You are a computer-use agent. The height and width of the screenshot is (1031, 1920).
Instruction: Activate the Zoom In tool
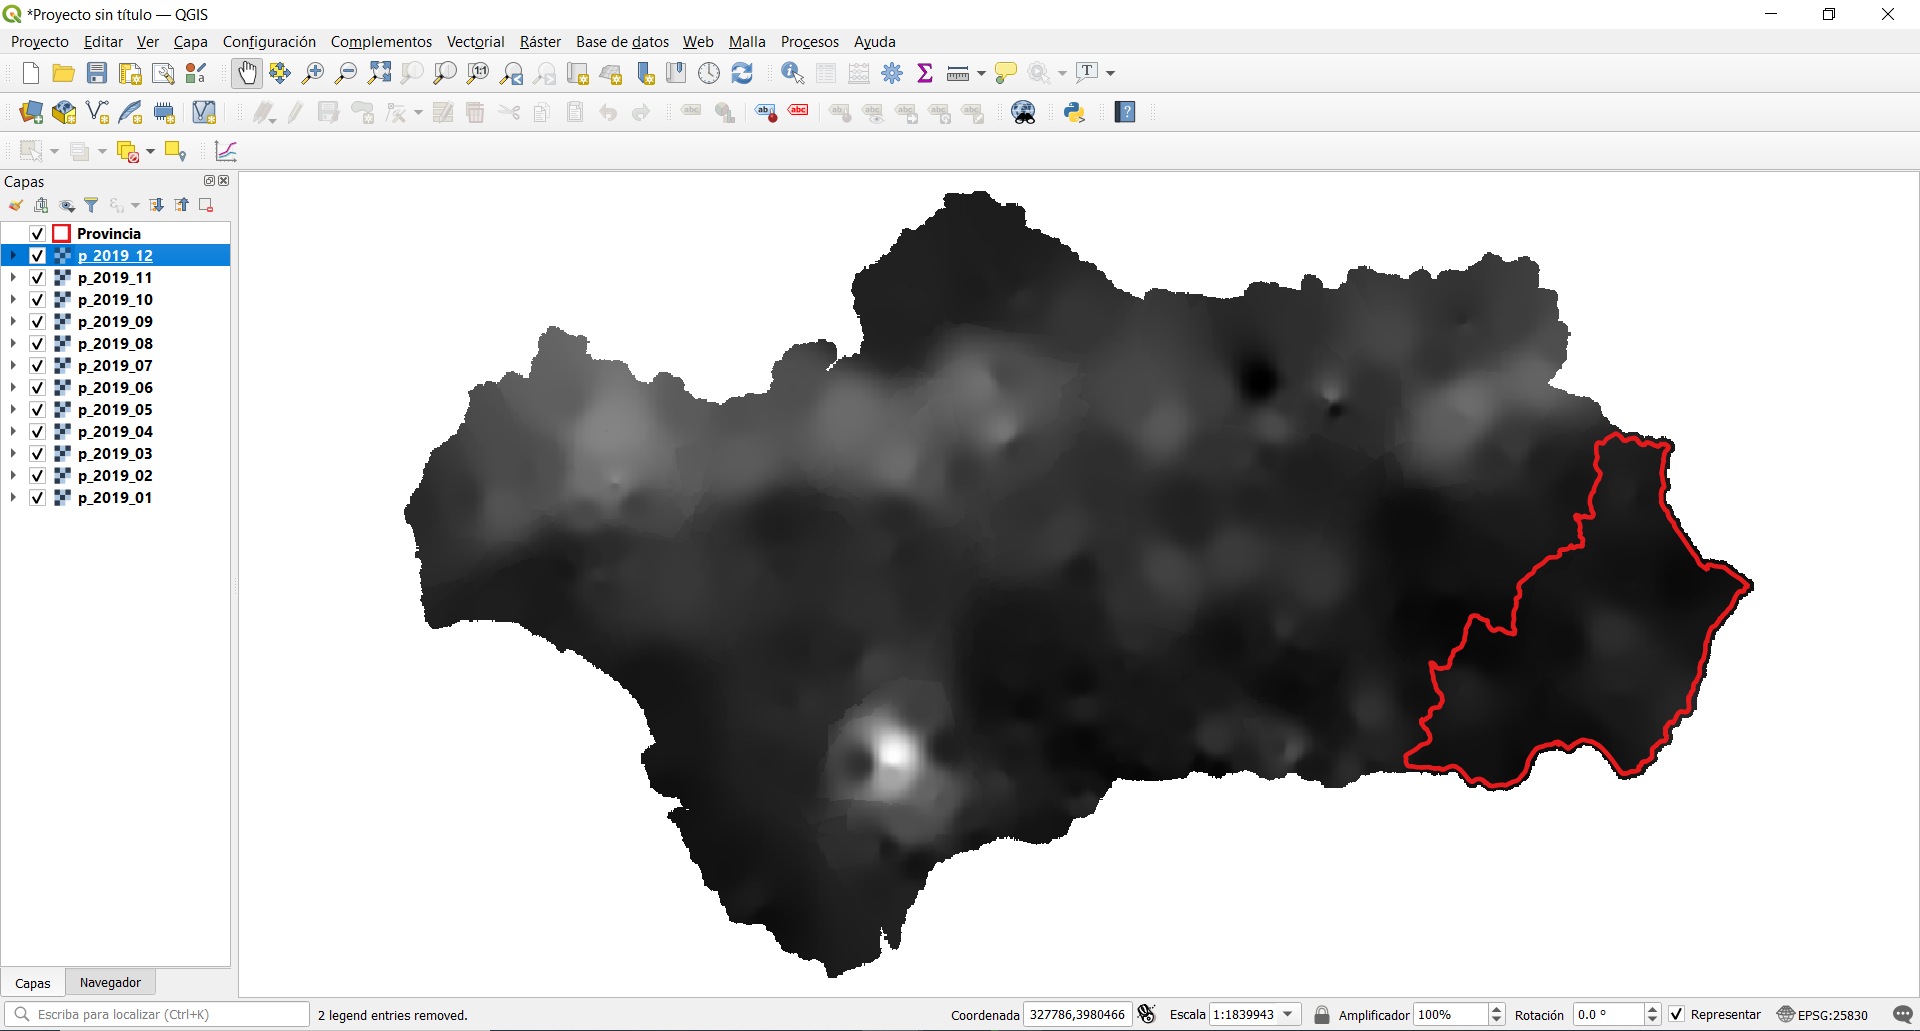(312, 73)
